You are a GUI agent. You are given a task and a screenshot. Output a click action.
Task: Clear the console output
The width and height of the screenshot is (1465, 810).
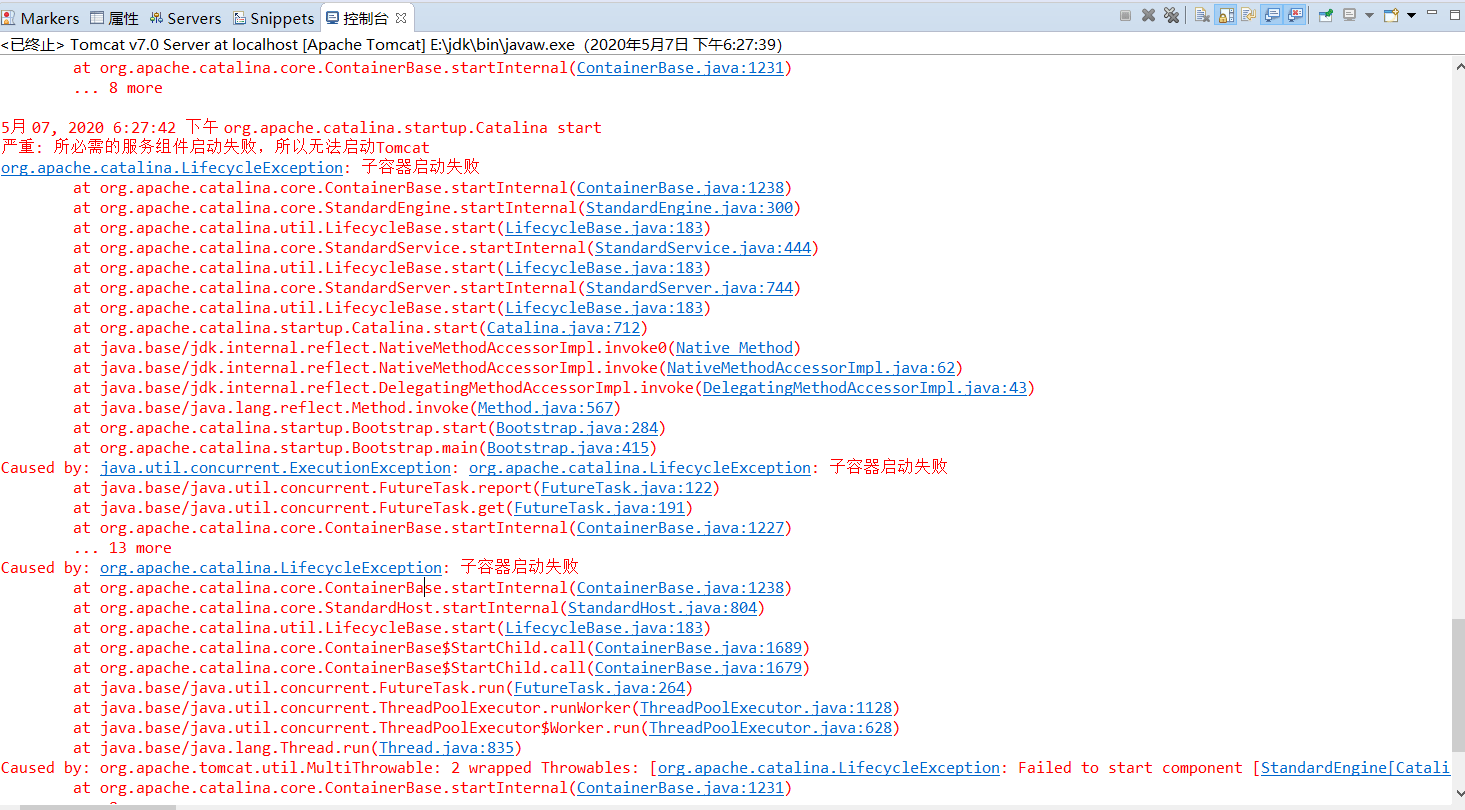1202,15
